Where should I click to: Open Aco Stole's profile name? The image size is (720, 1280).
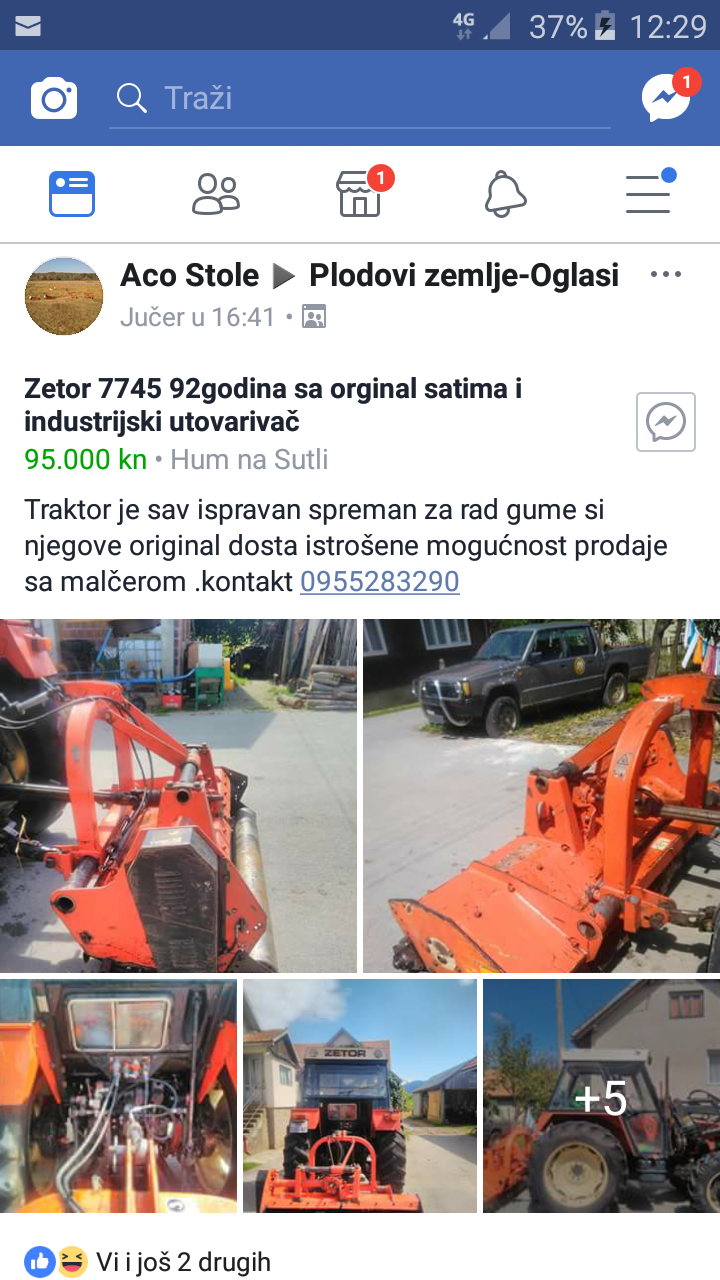pos(189,275)
